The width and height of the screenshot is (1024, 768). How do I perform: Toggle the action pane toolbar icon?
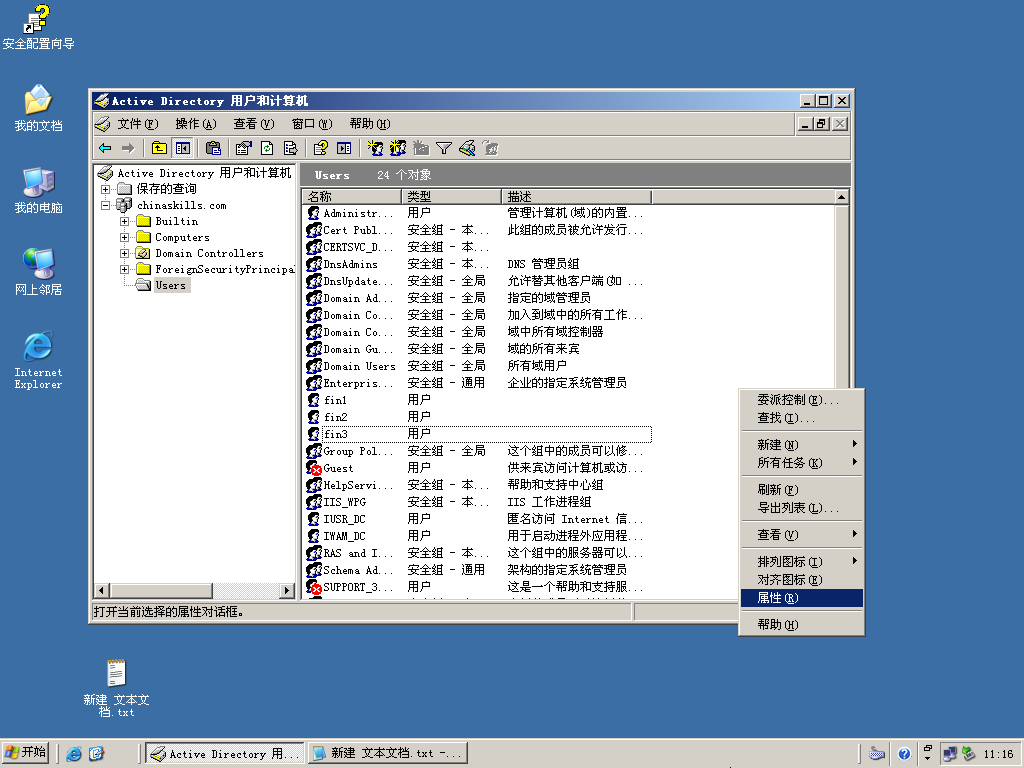tap(344, 148)
